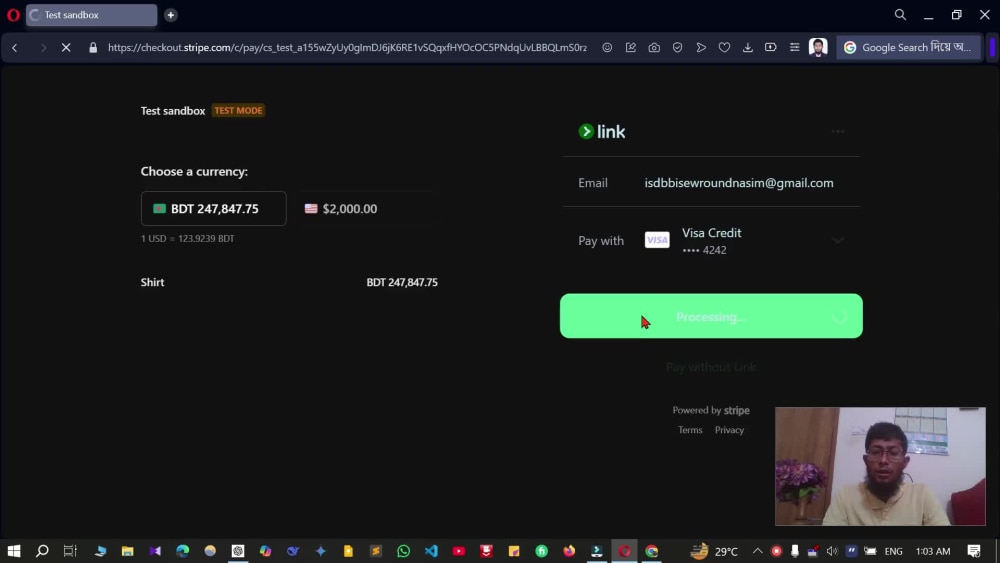Open the Terms link
Image resolution: width=1000 pixels, height=563 pixels.
pos(690,430)
